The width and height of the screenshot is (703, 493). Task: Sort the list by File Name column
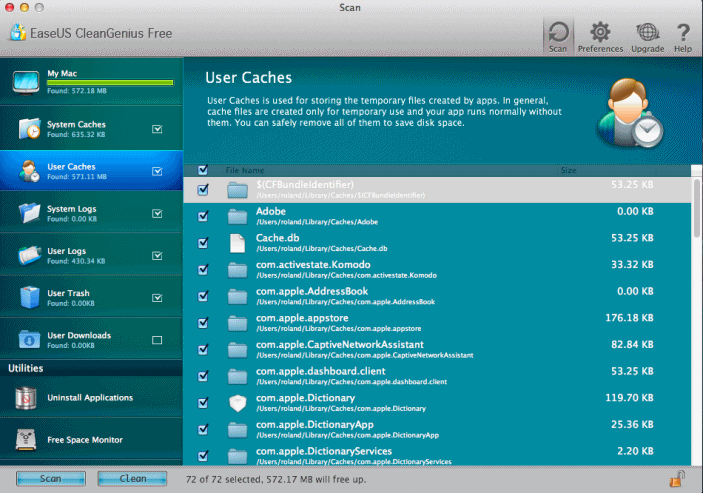245,170
